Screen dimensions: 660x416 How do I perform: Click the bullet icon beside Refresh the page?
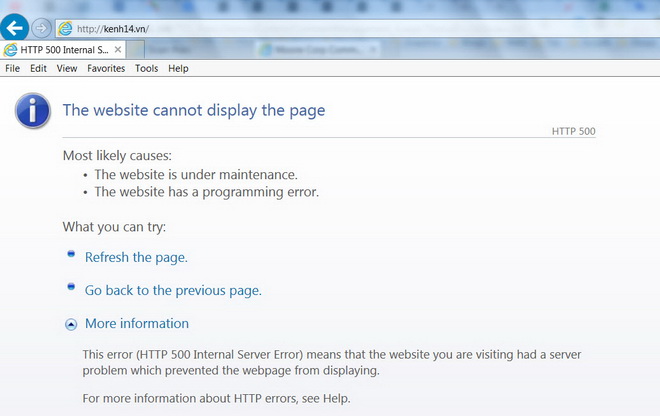click(71, 255)
